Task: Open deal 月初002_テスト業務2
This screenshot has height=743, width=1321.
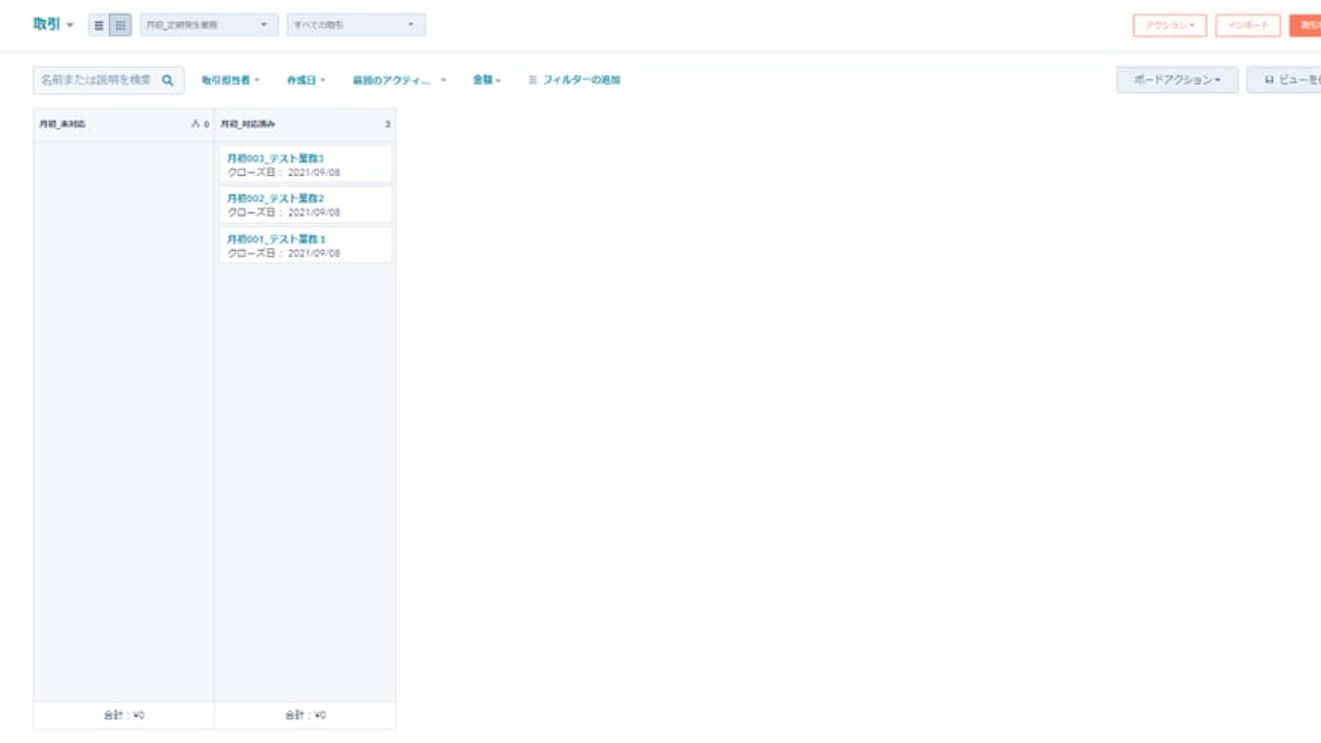Action: point(275,199)
